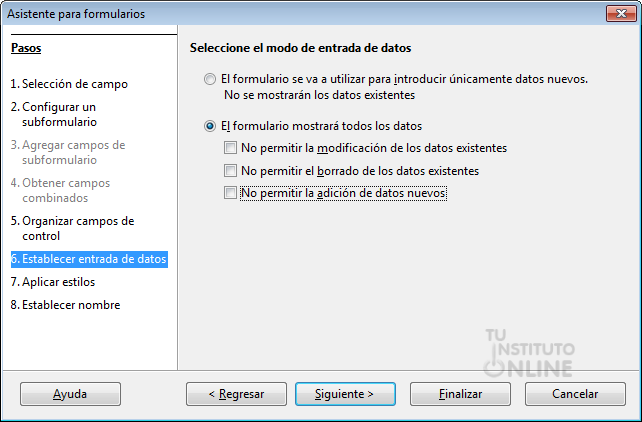The image size is (642, 422).
Task: Click step 4 Obtener campos combinados
Action: pos(60,190)
